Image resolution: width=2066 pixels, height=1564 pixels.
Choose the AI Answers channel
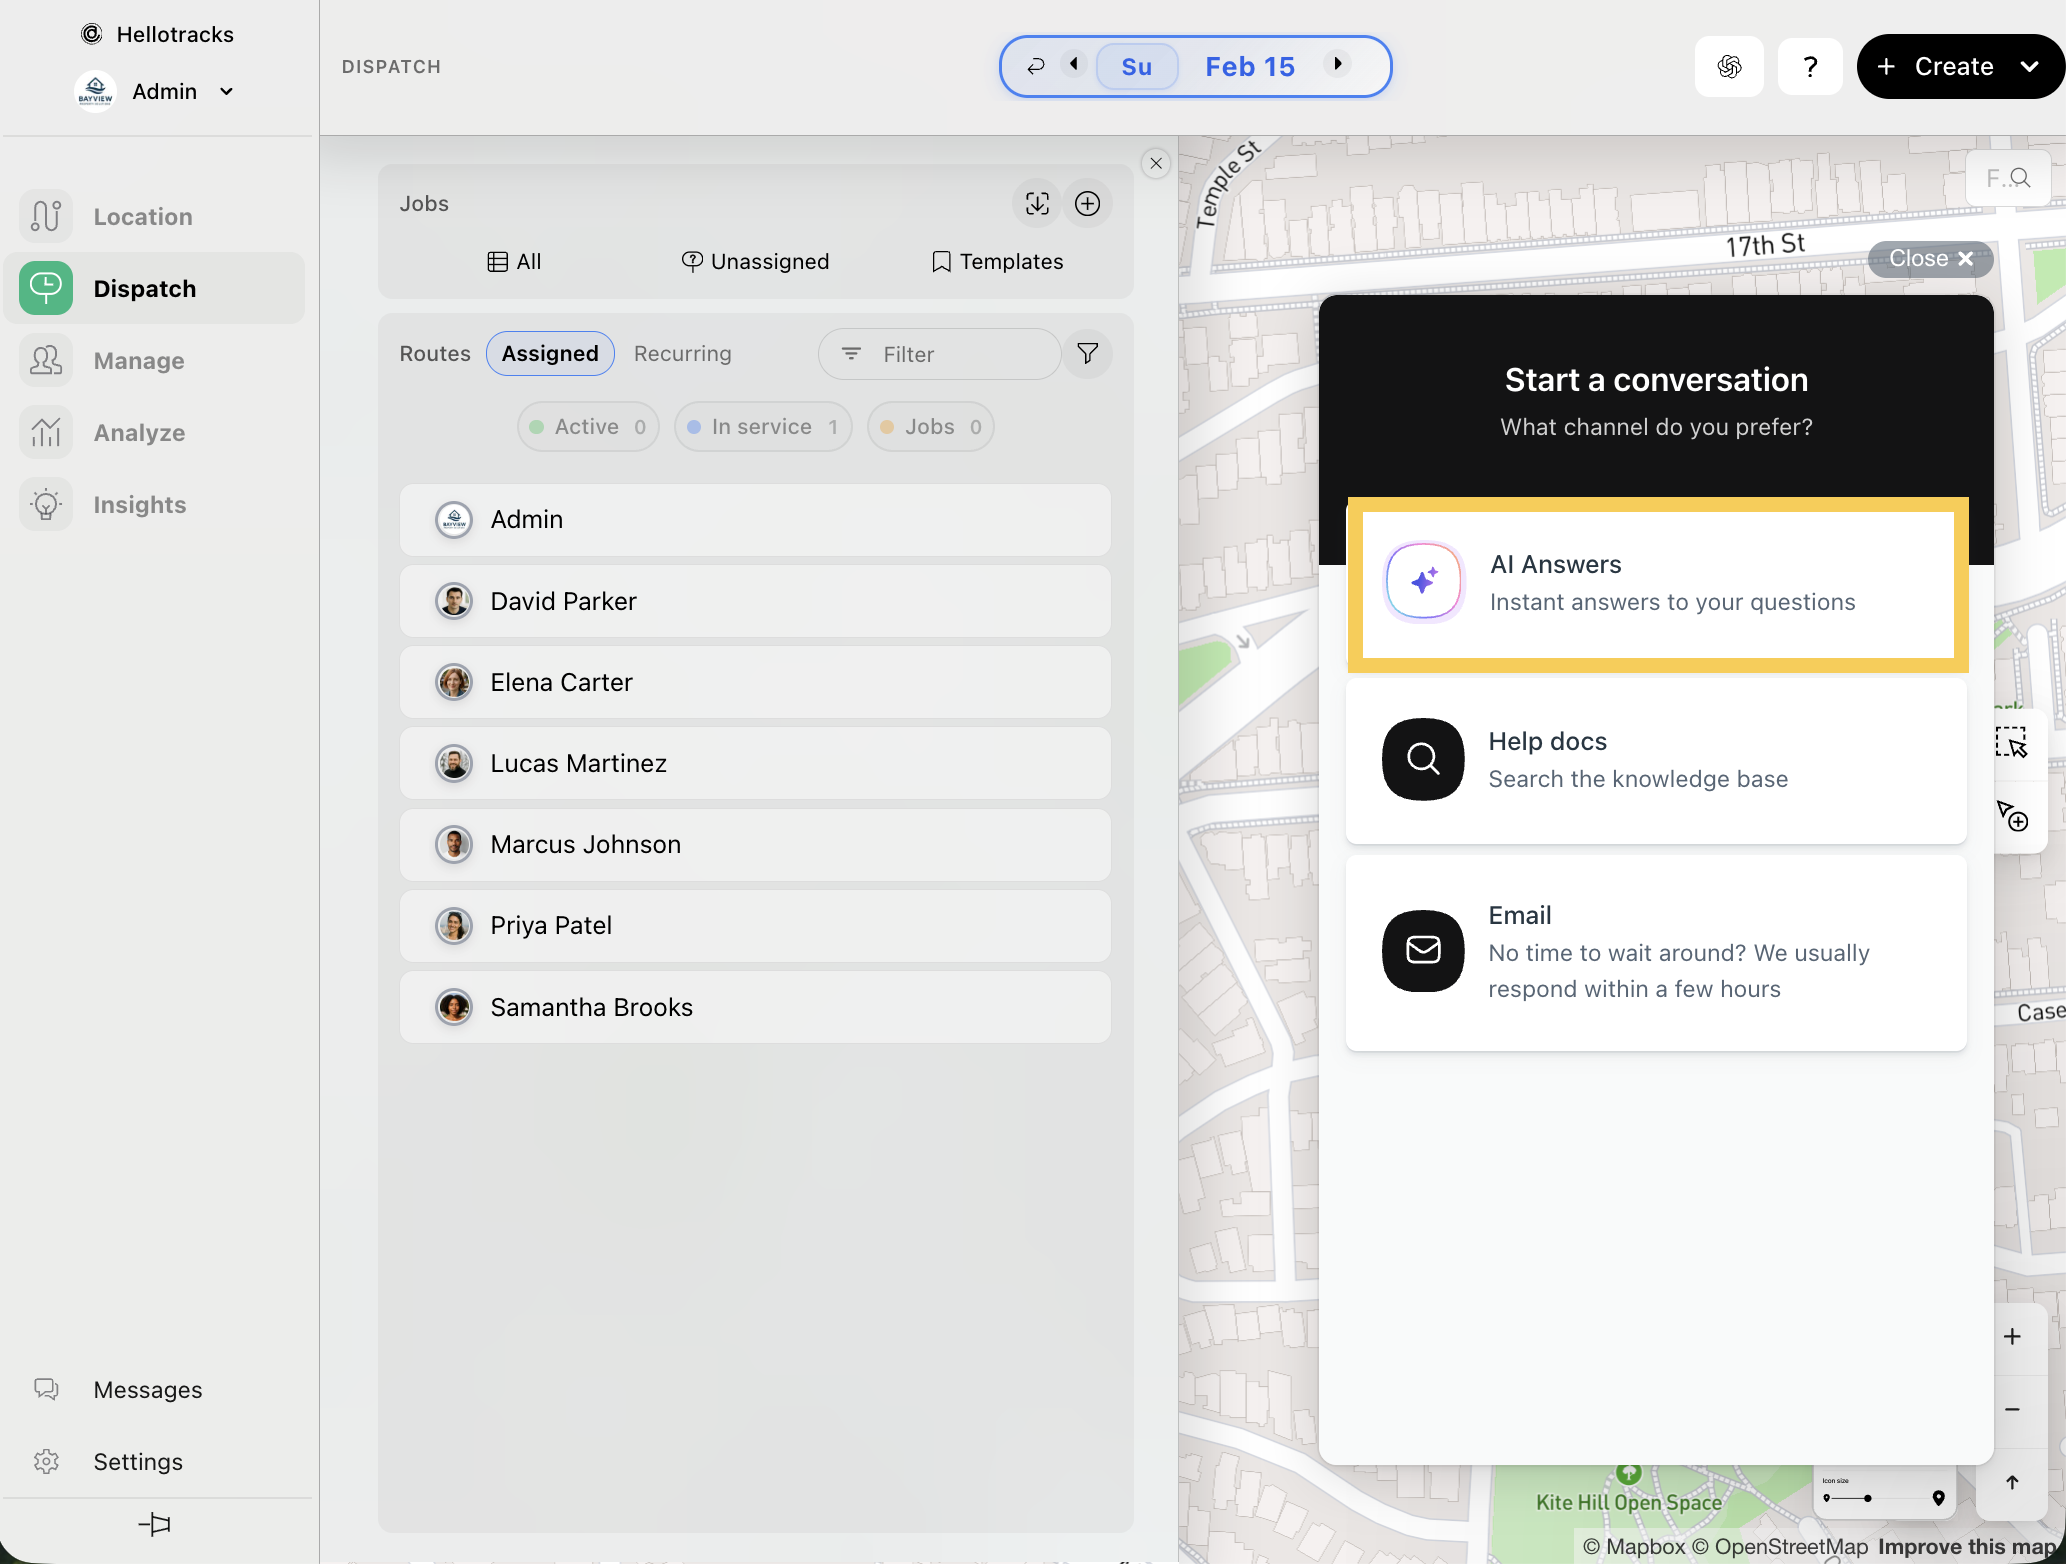(x=1657, y=584)
